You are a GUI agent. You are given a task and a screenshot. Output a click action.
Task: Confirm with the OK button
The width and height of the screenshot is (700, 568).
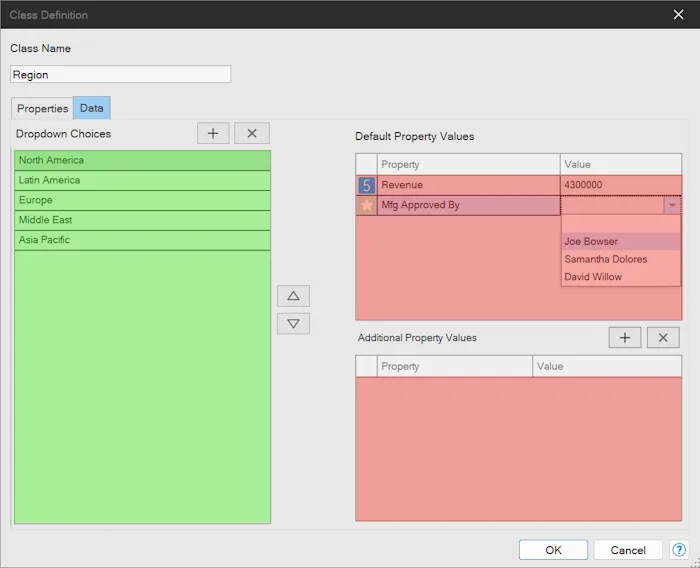[553, 550]
